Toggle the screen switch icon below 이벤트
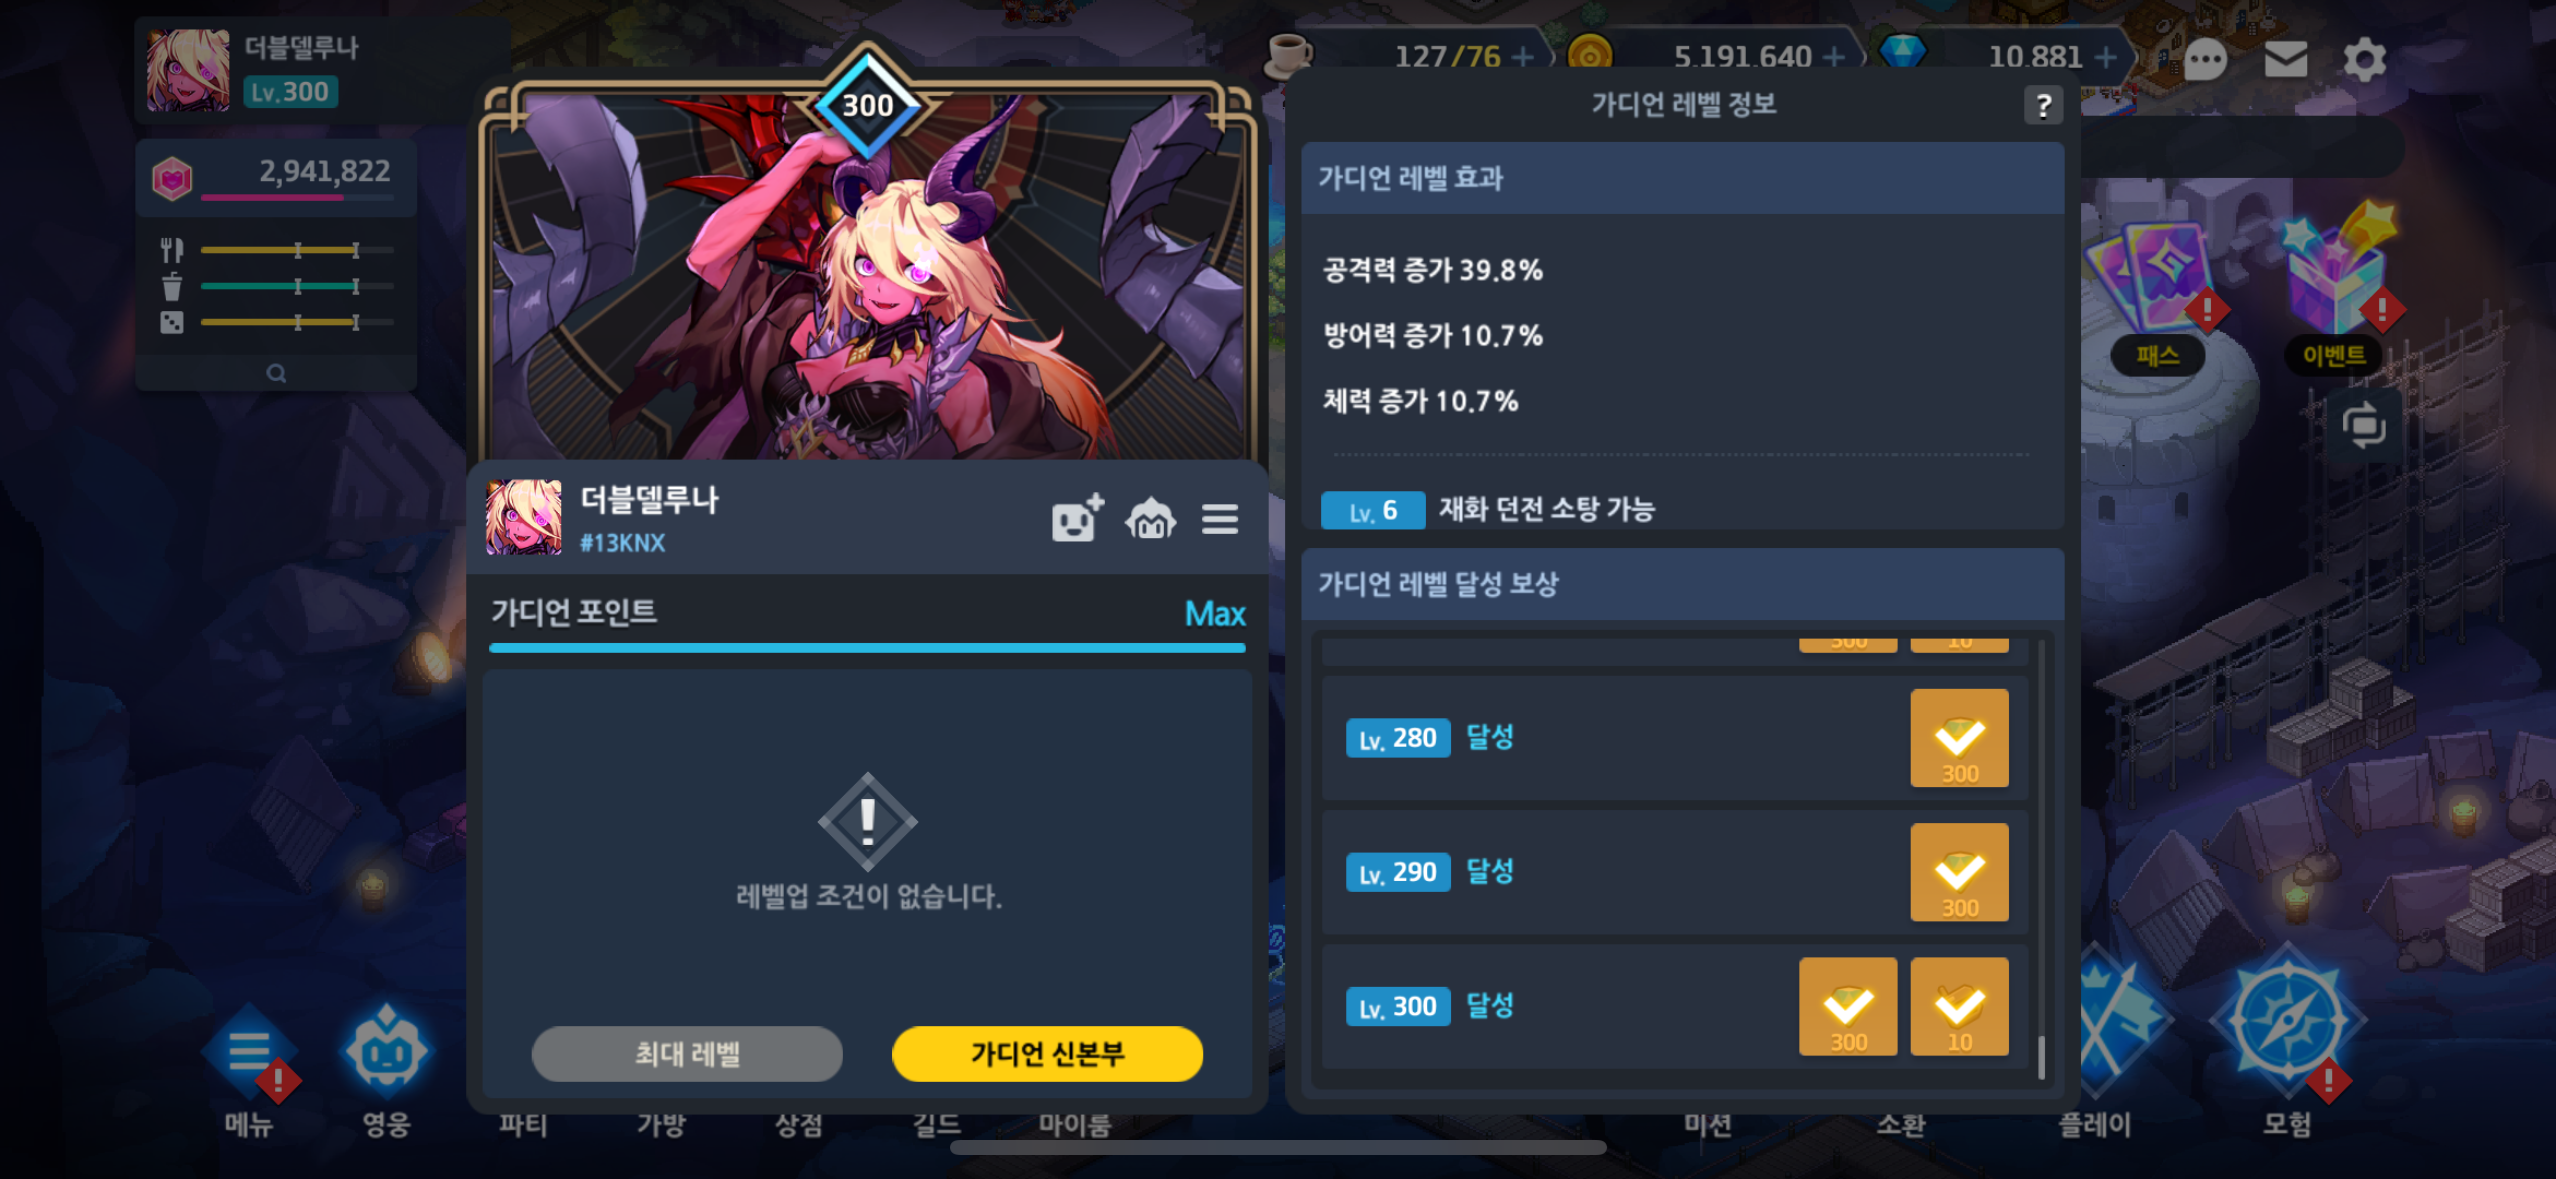The width and height of the screenshot is (2556, 1179). click(2364, 427)
